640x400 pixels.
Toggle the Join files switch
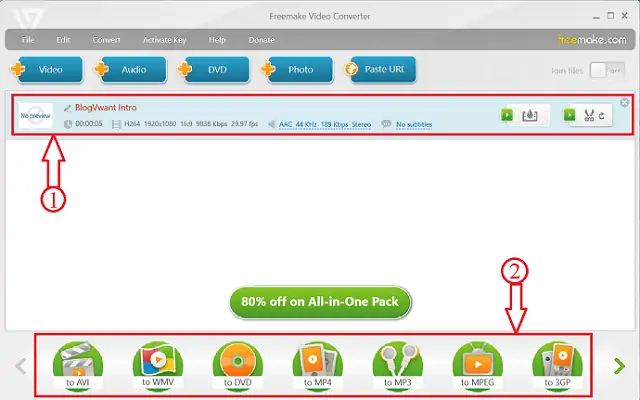(600, 70)
